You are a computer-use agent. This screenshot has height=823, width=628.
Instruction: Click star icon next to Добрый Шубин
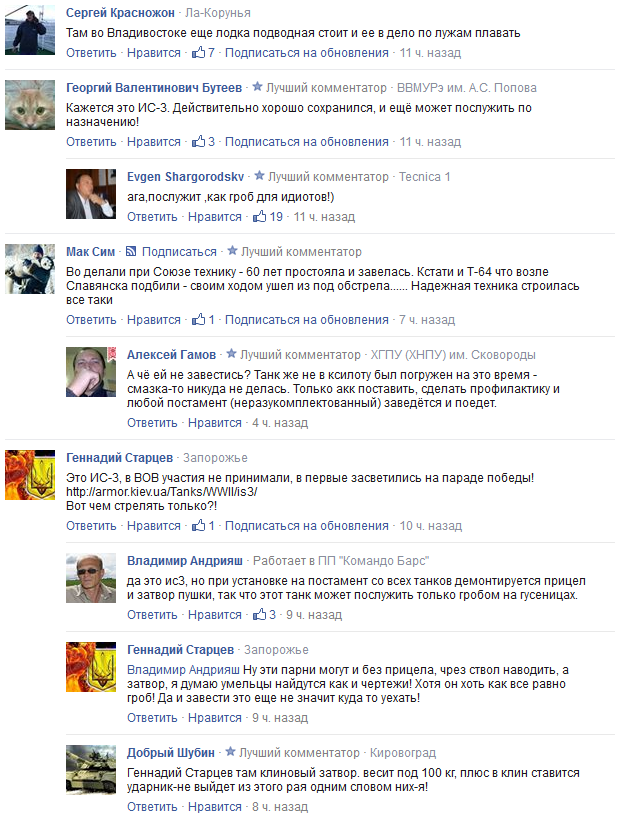[231, 752]
